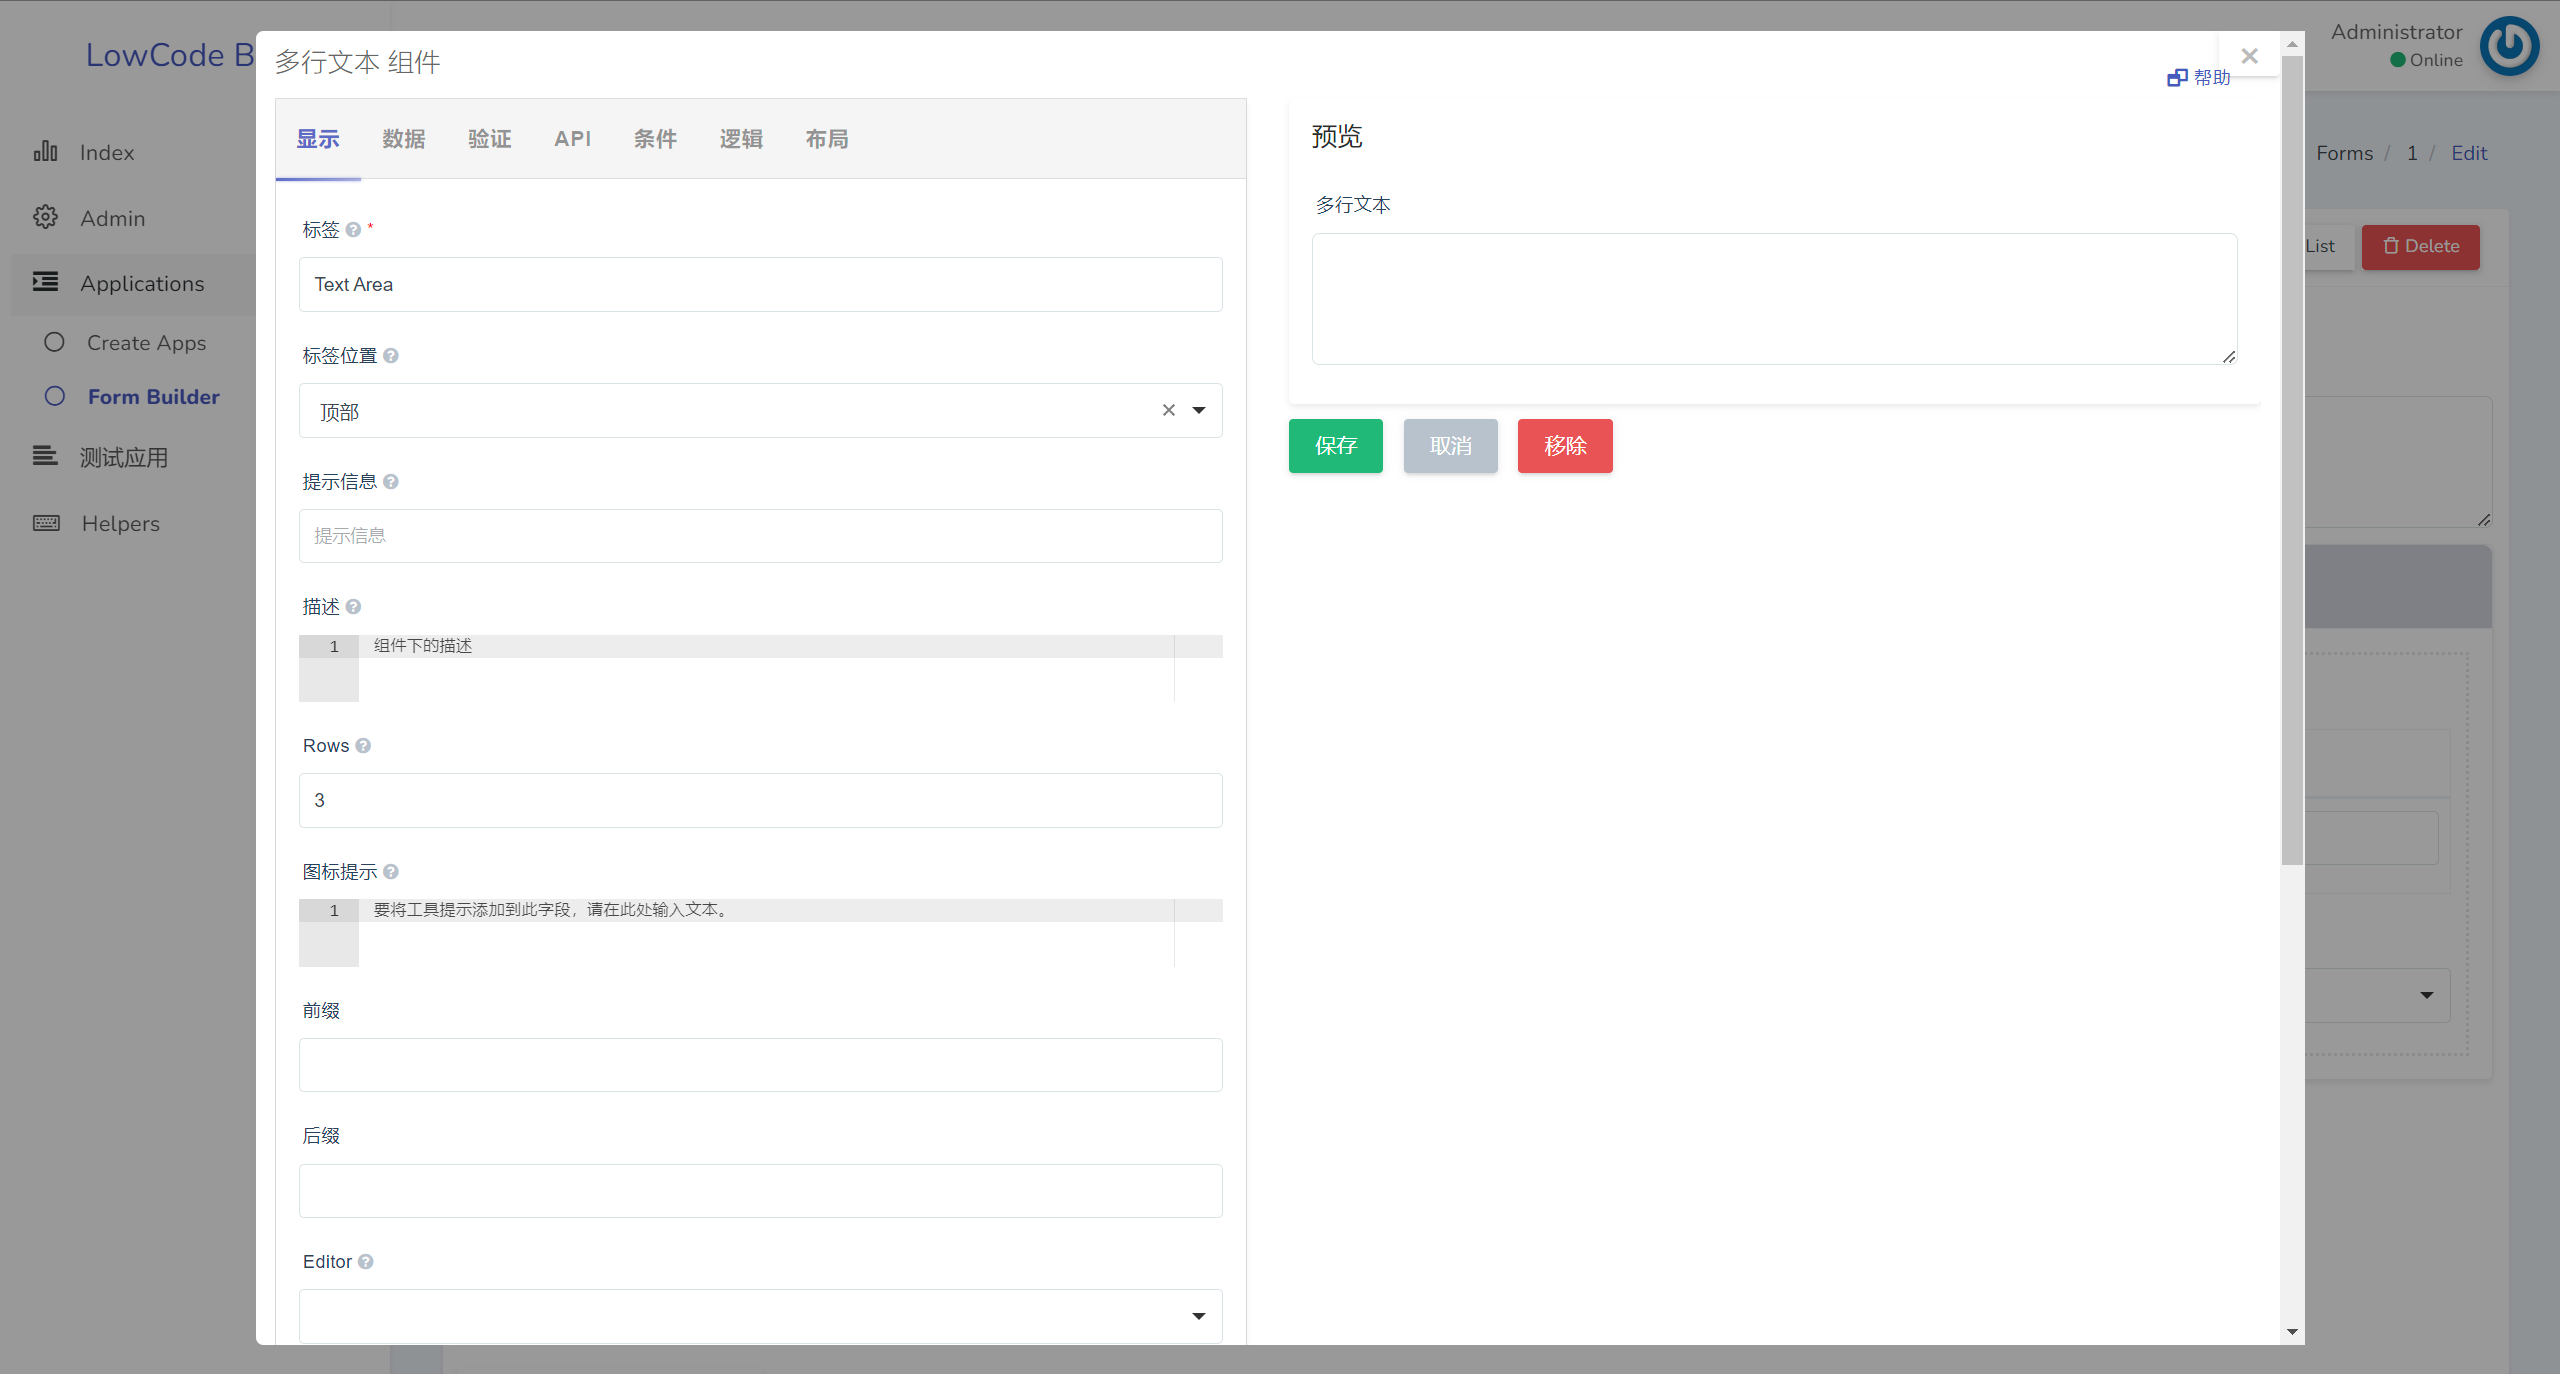Click the help icon beside 标签位置
Screen dimensions: 2560x1374
coord(391,356)
